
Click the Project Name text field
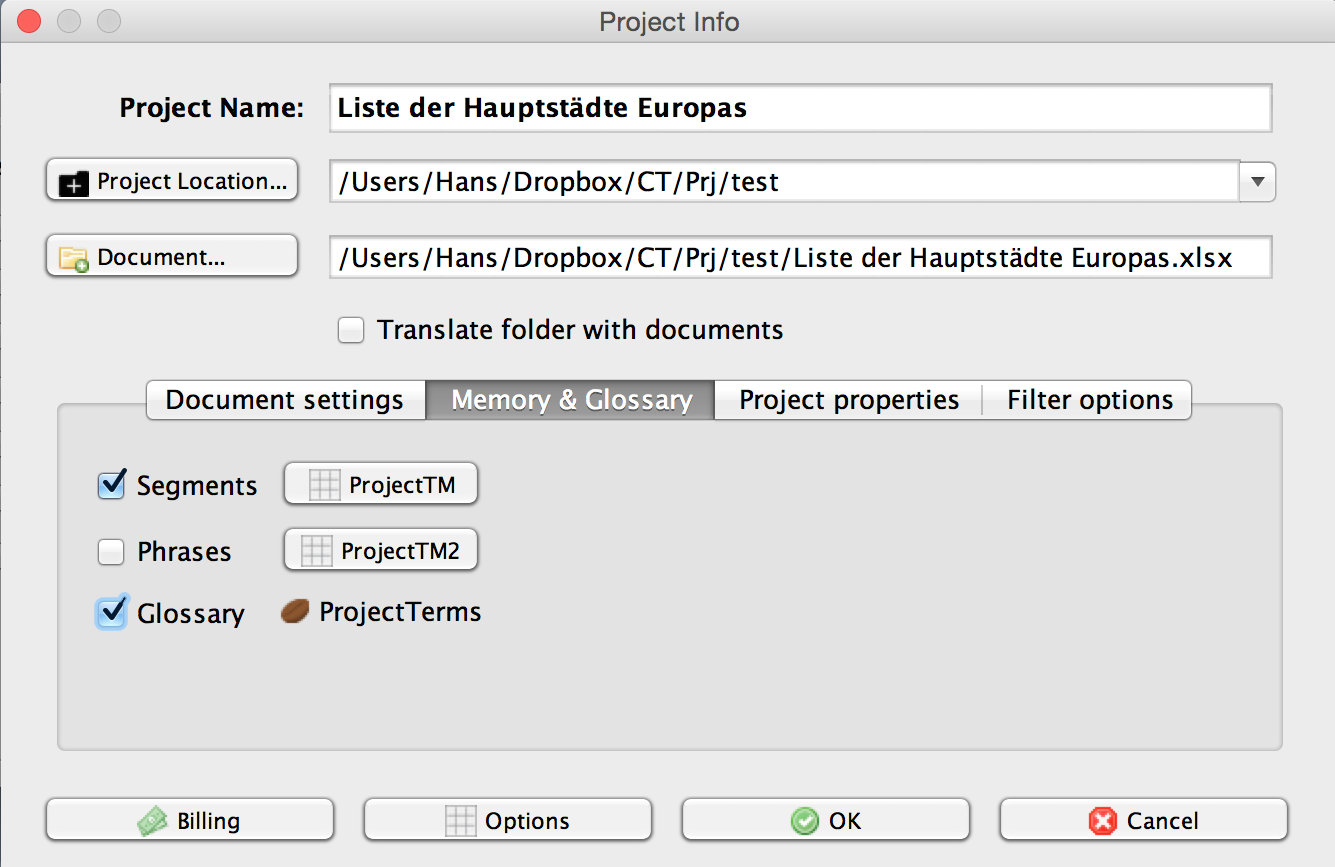(x=800, y=108)
